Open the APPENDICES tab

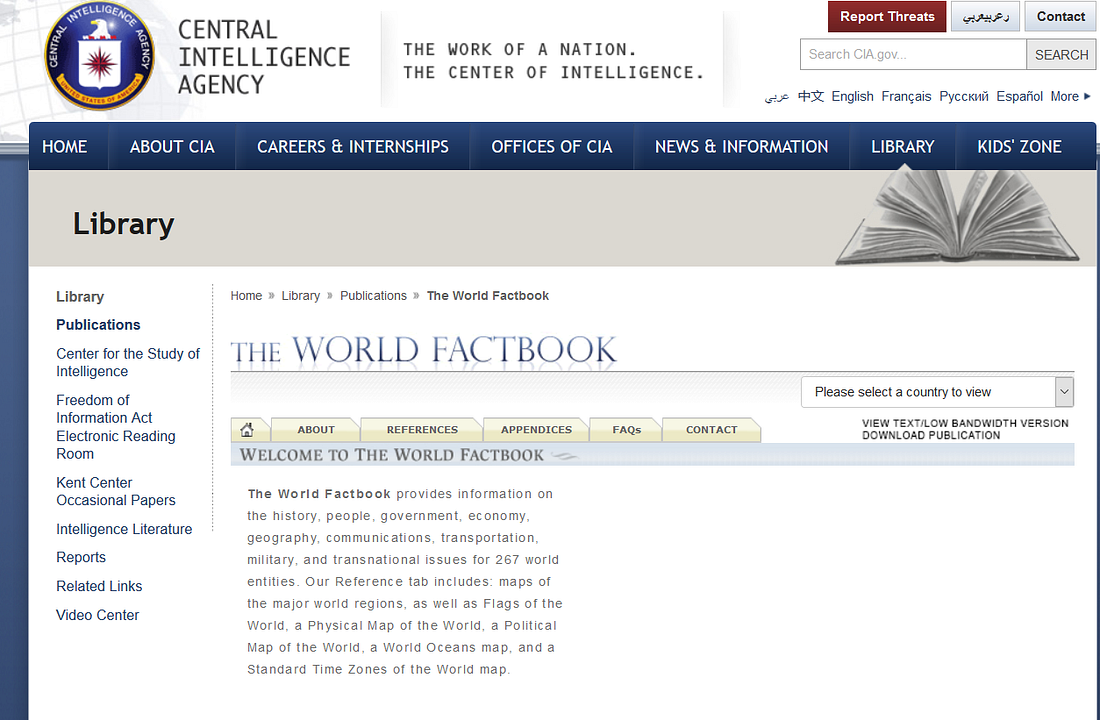click(535, 429)
